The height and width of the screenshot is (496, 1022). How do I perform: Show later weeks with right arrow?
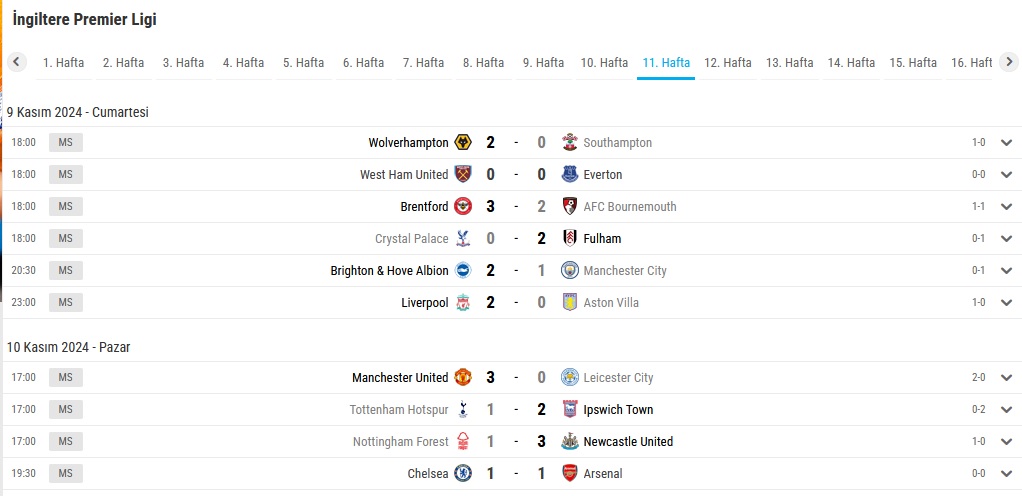(x=1009, y=62)
